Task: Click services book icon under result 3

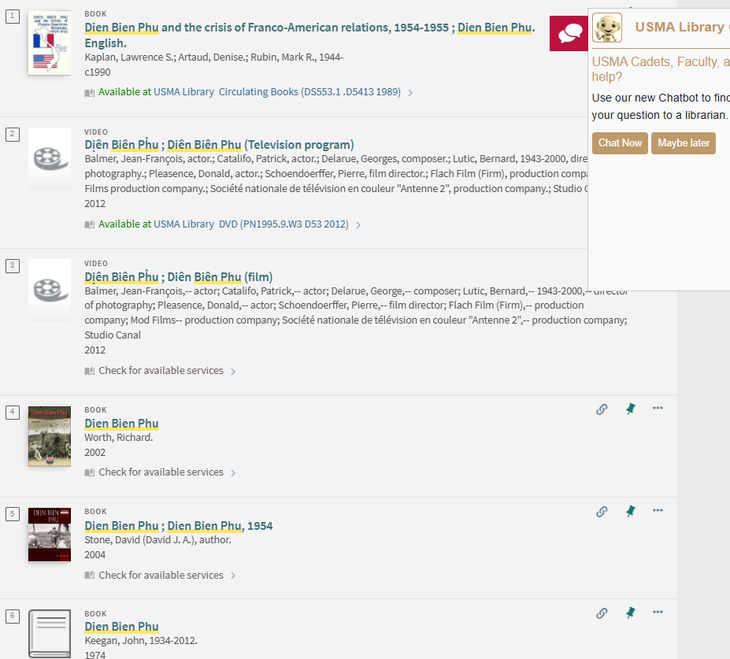Action: (89, 371)
